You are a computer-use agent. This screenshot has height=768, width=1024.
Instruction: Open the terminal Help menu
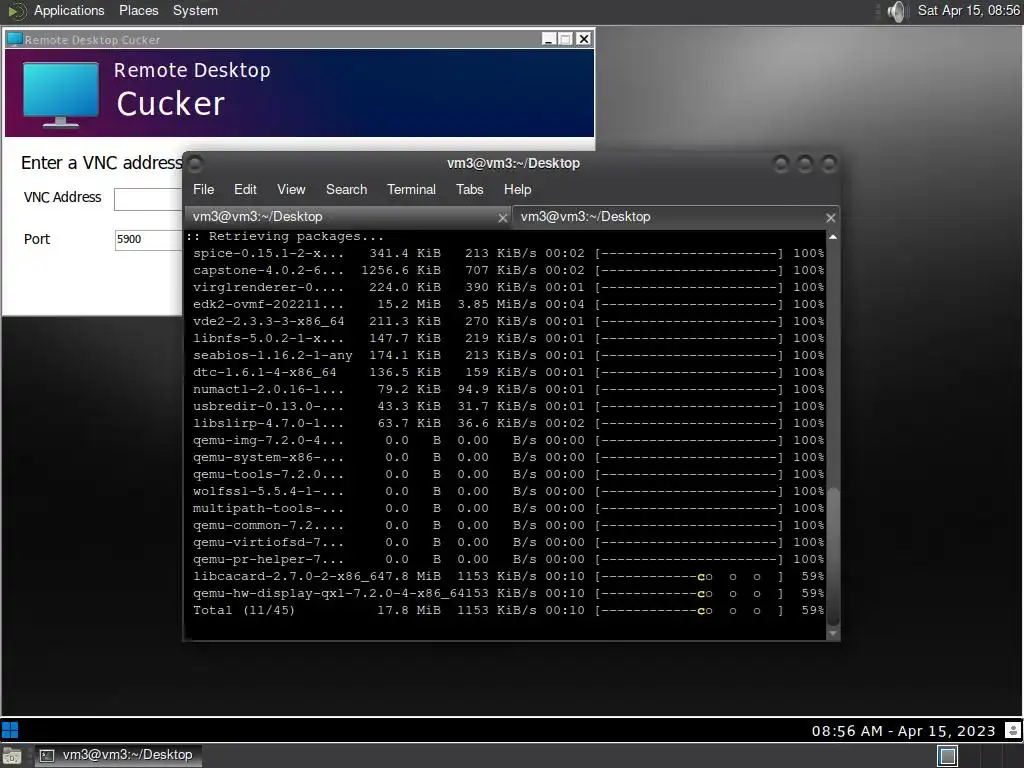(517, 189)
